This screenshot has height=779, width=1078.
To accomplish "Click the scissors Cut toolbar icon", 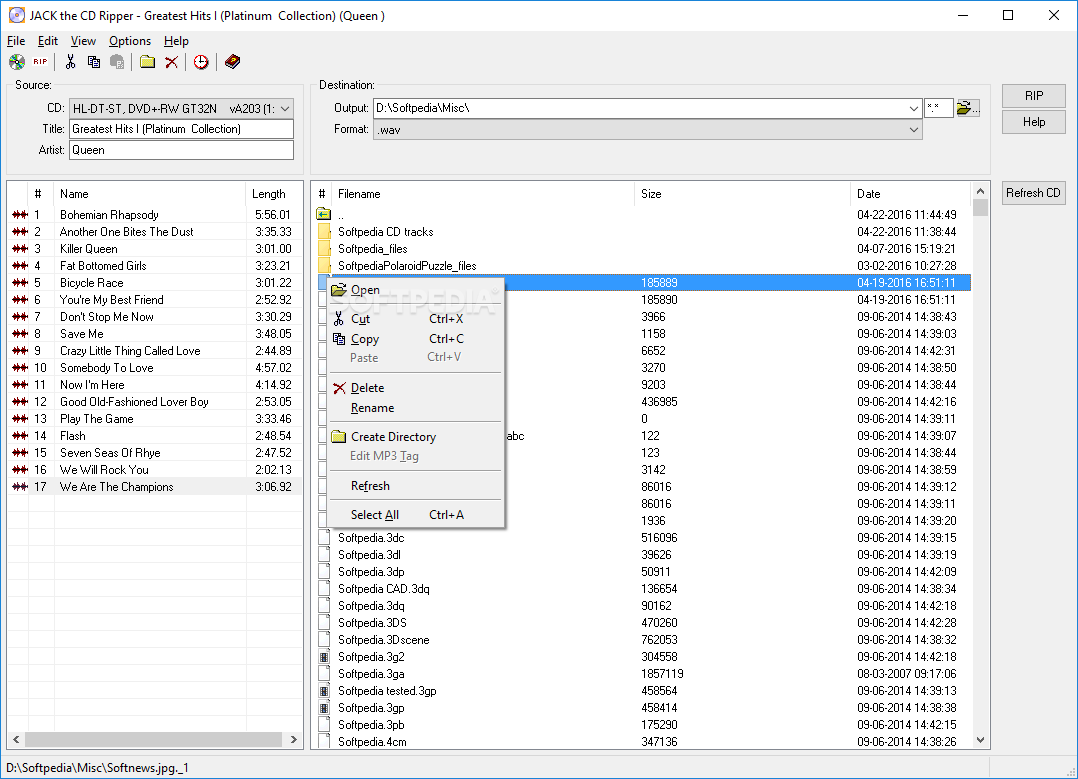I will pos(70,62).
